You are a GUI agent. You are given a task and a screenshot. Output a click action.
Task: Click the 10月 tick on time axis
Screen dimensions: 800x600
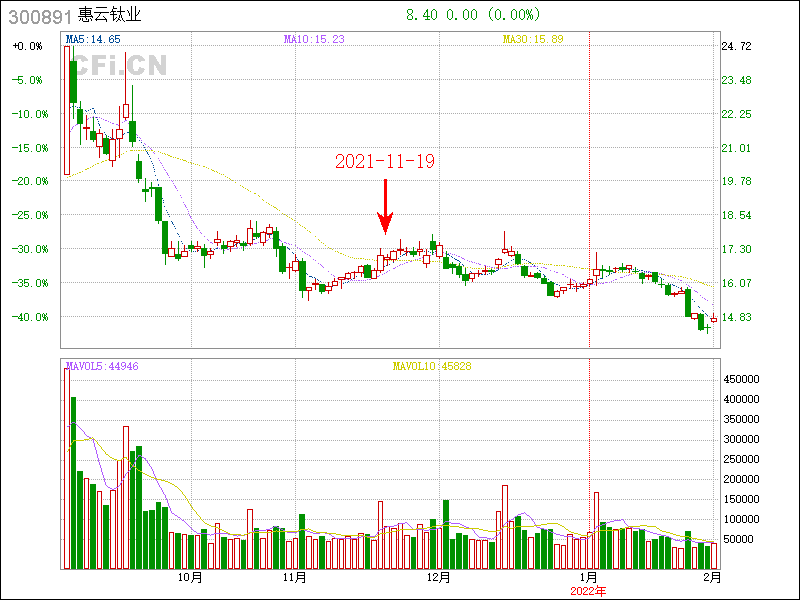[190, 578]
